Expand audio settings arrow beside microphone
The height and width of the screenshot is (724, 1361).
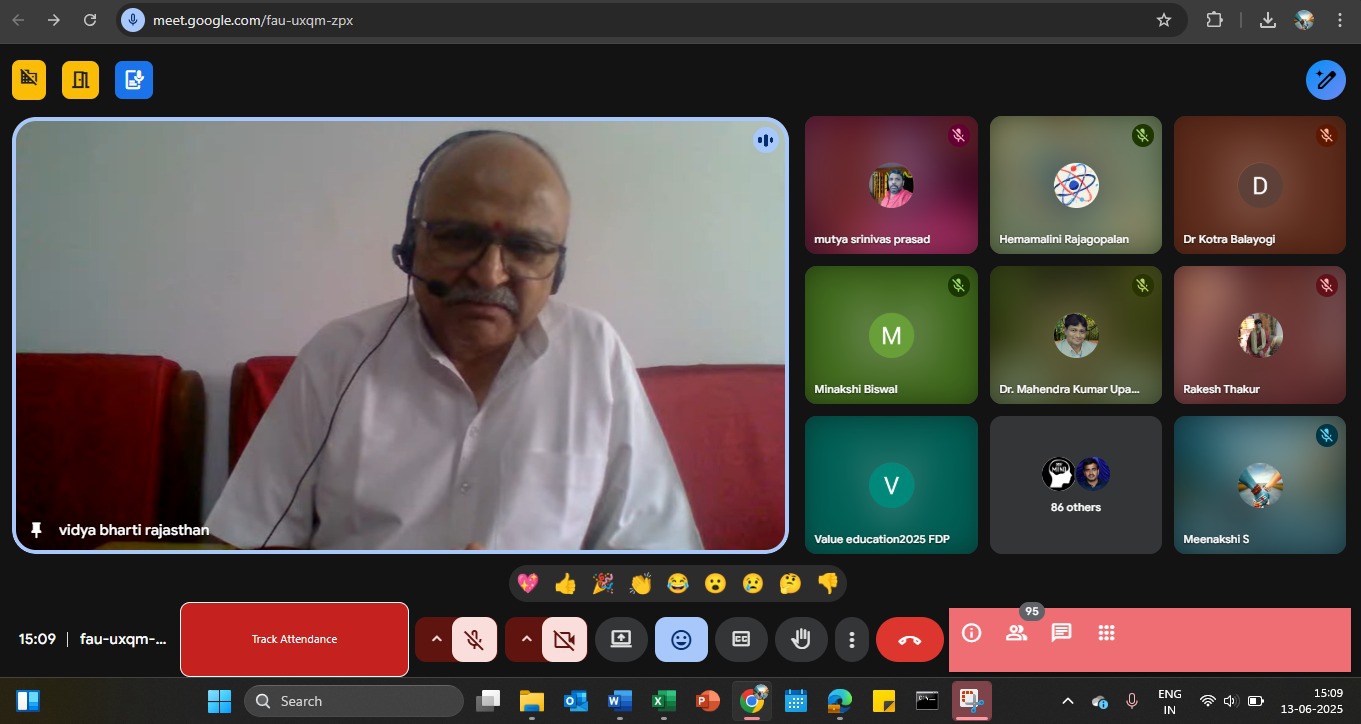pyautogui.click(x=435, y=640)
